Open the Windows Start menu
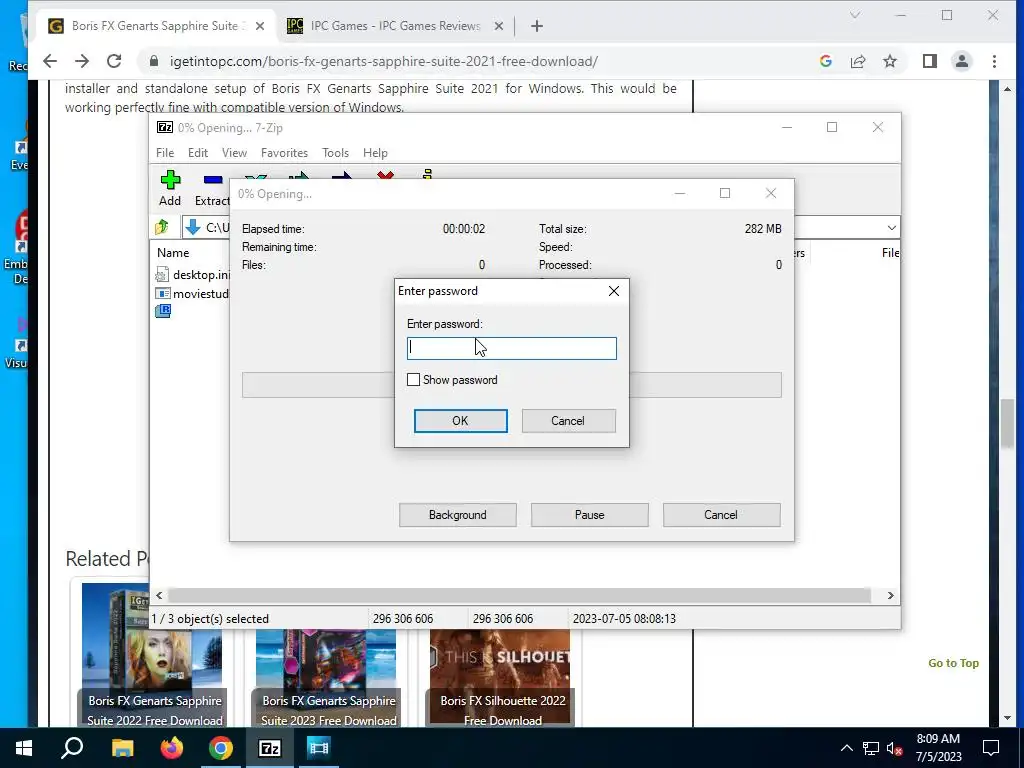This screenshot has height=768, width=1024. [x=24, y=748]
